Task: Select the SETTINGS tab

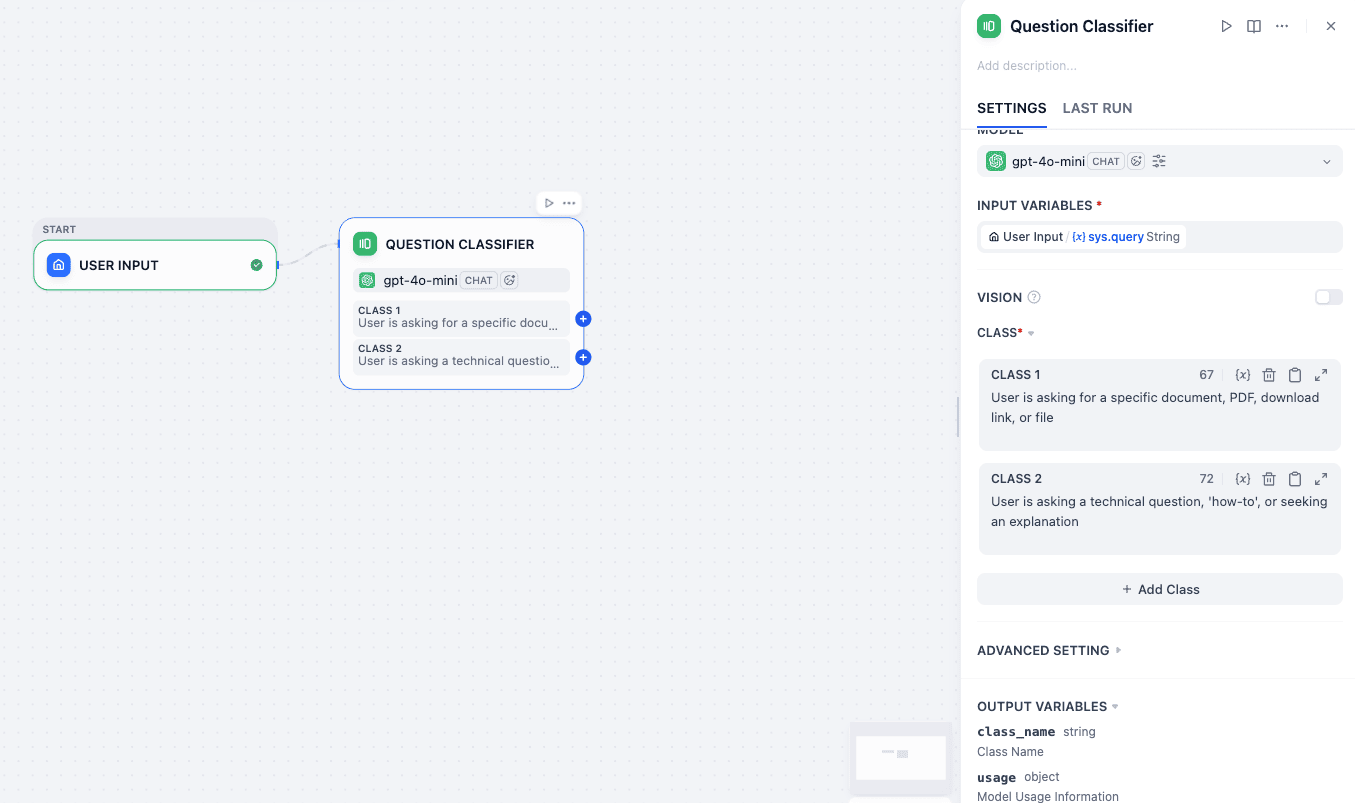Action: pos(1011,108)
